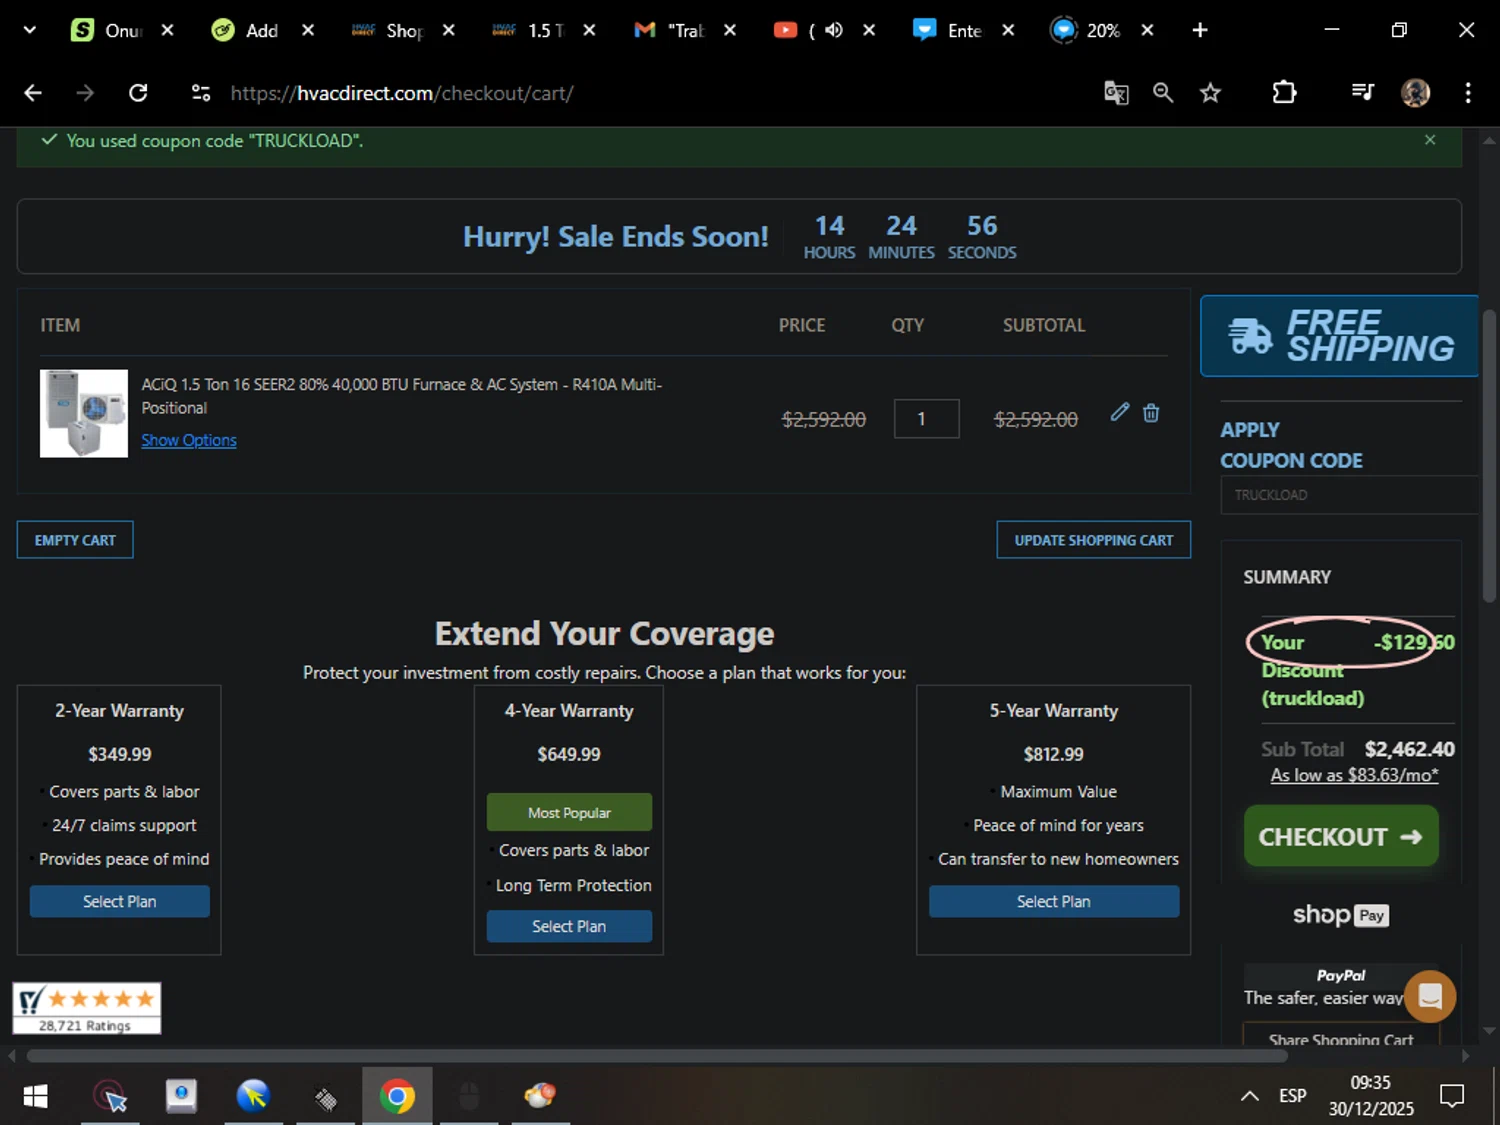This screenshot has height=1125, width=1500.
Task: Click the ACiQ product thumbnail image
Action: pyautogui.click(x=84, y=413)
